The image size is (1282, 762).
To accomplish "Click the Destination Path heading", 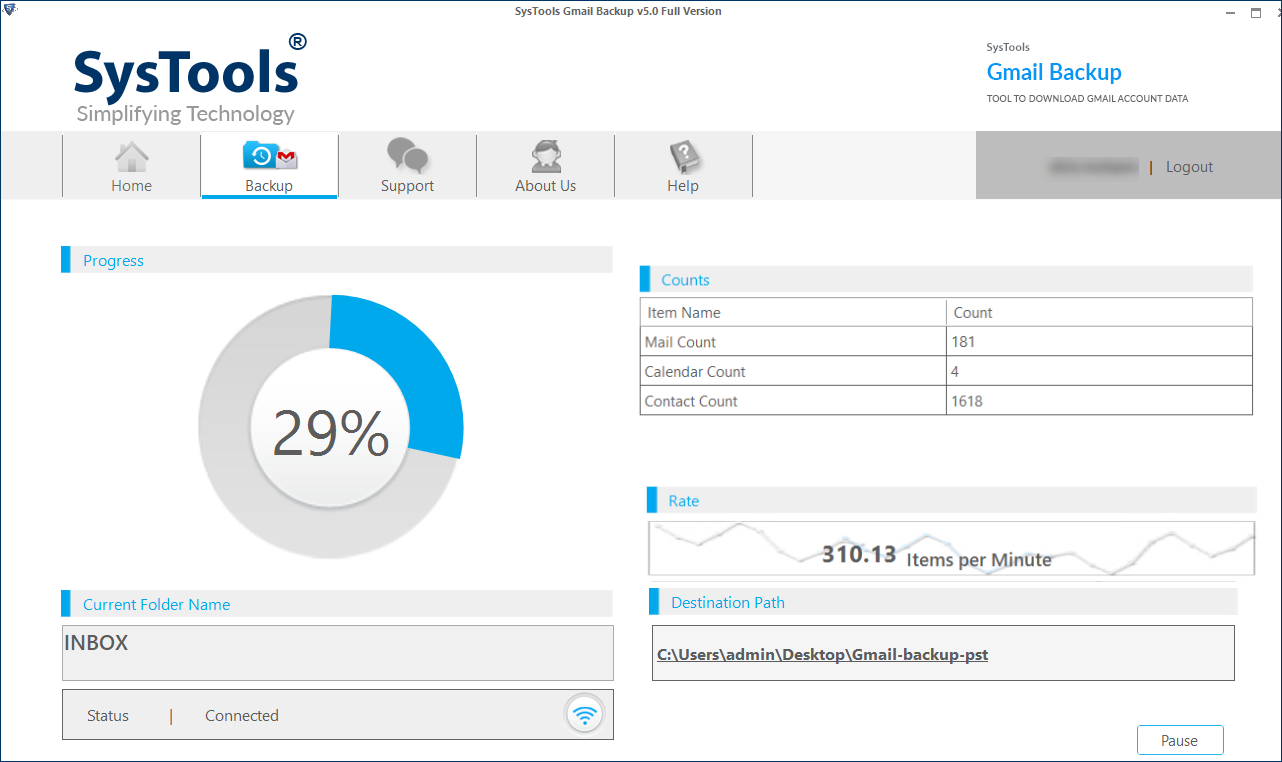I will [728, 603].
